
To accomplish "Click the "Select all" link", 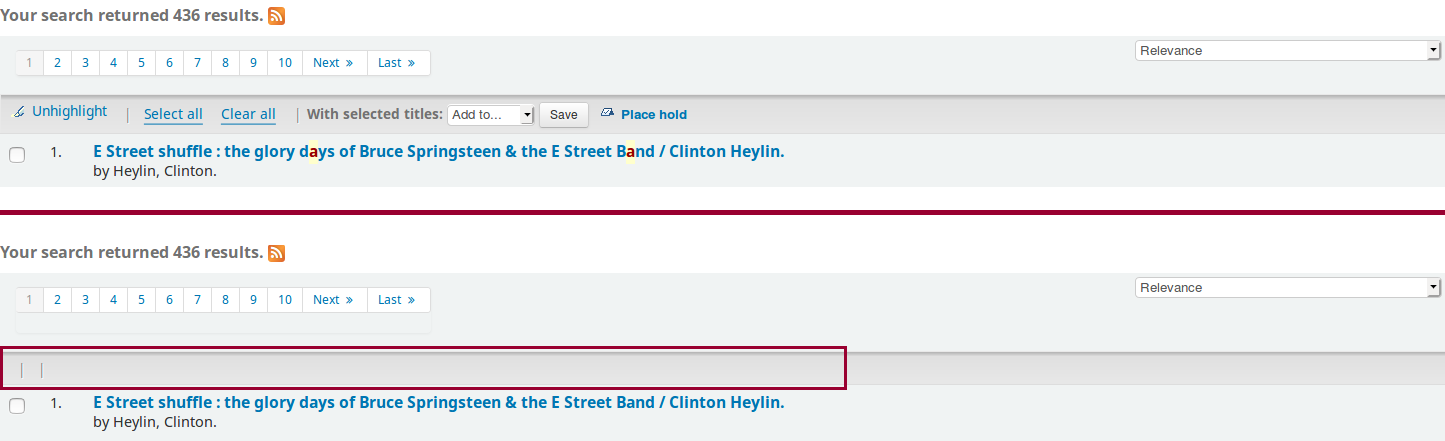I will (173, 114).
